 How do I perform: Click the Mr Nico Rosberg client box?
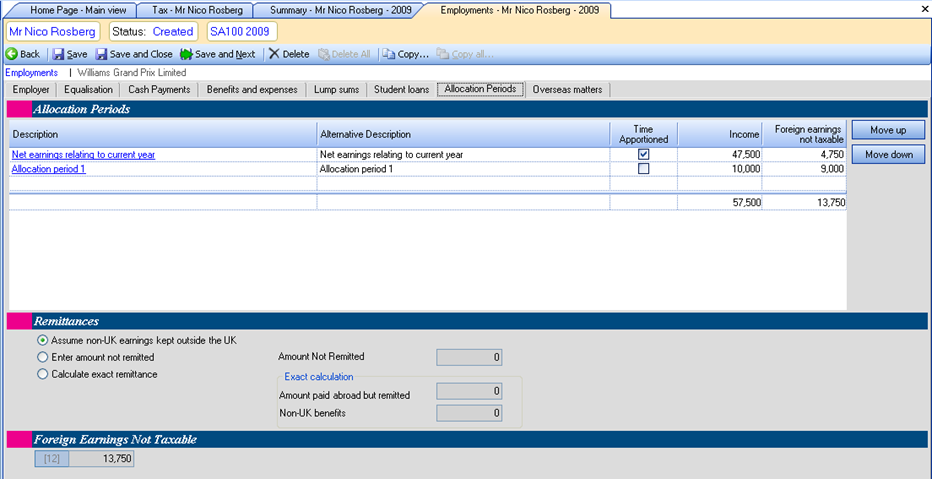pyautogui.click(x=52, y=31)
